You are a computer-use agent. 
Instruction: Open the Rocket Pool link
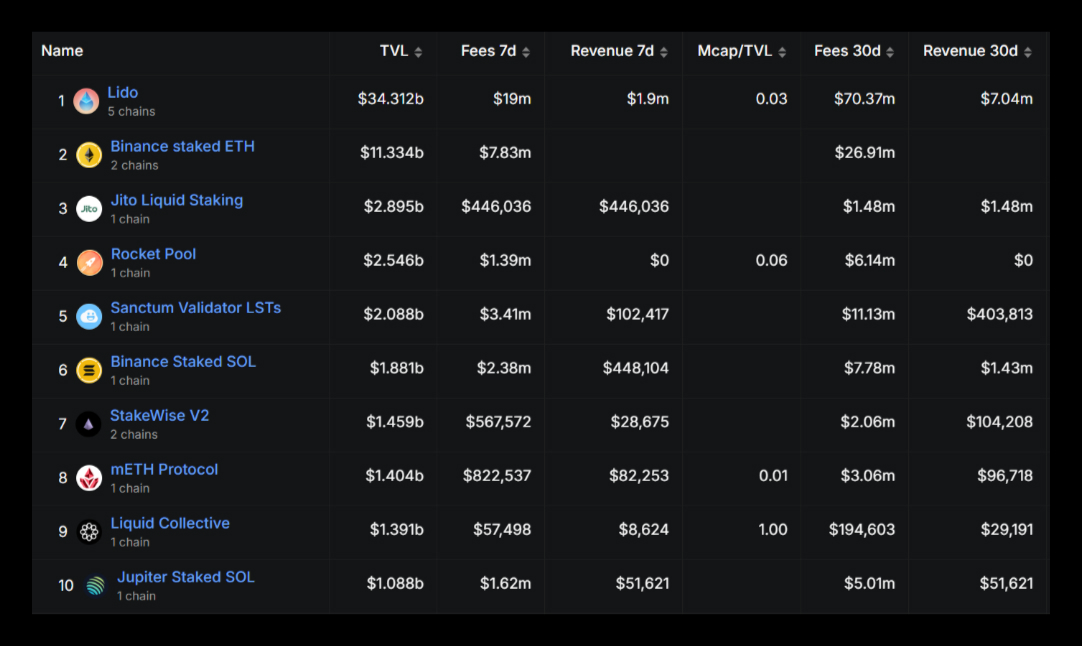pyautogui.click(x=153, y=254)
